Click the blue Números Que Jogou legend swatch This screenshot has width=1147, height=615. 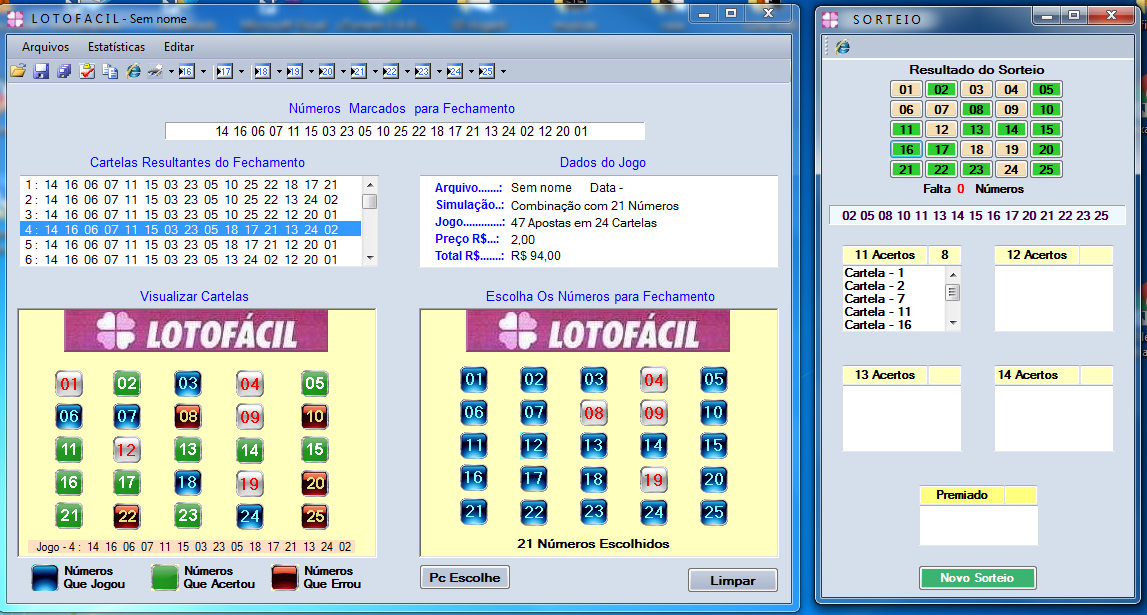pyautogui.click(x=44, y=578)
